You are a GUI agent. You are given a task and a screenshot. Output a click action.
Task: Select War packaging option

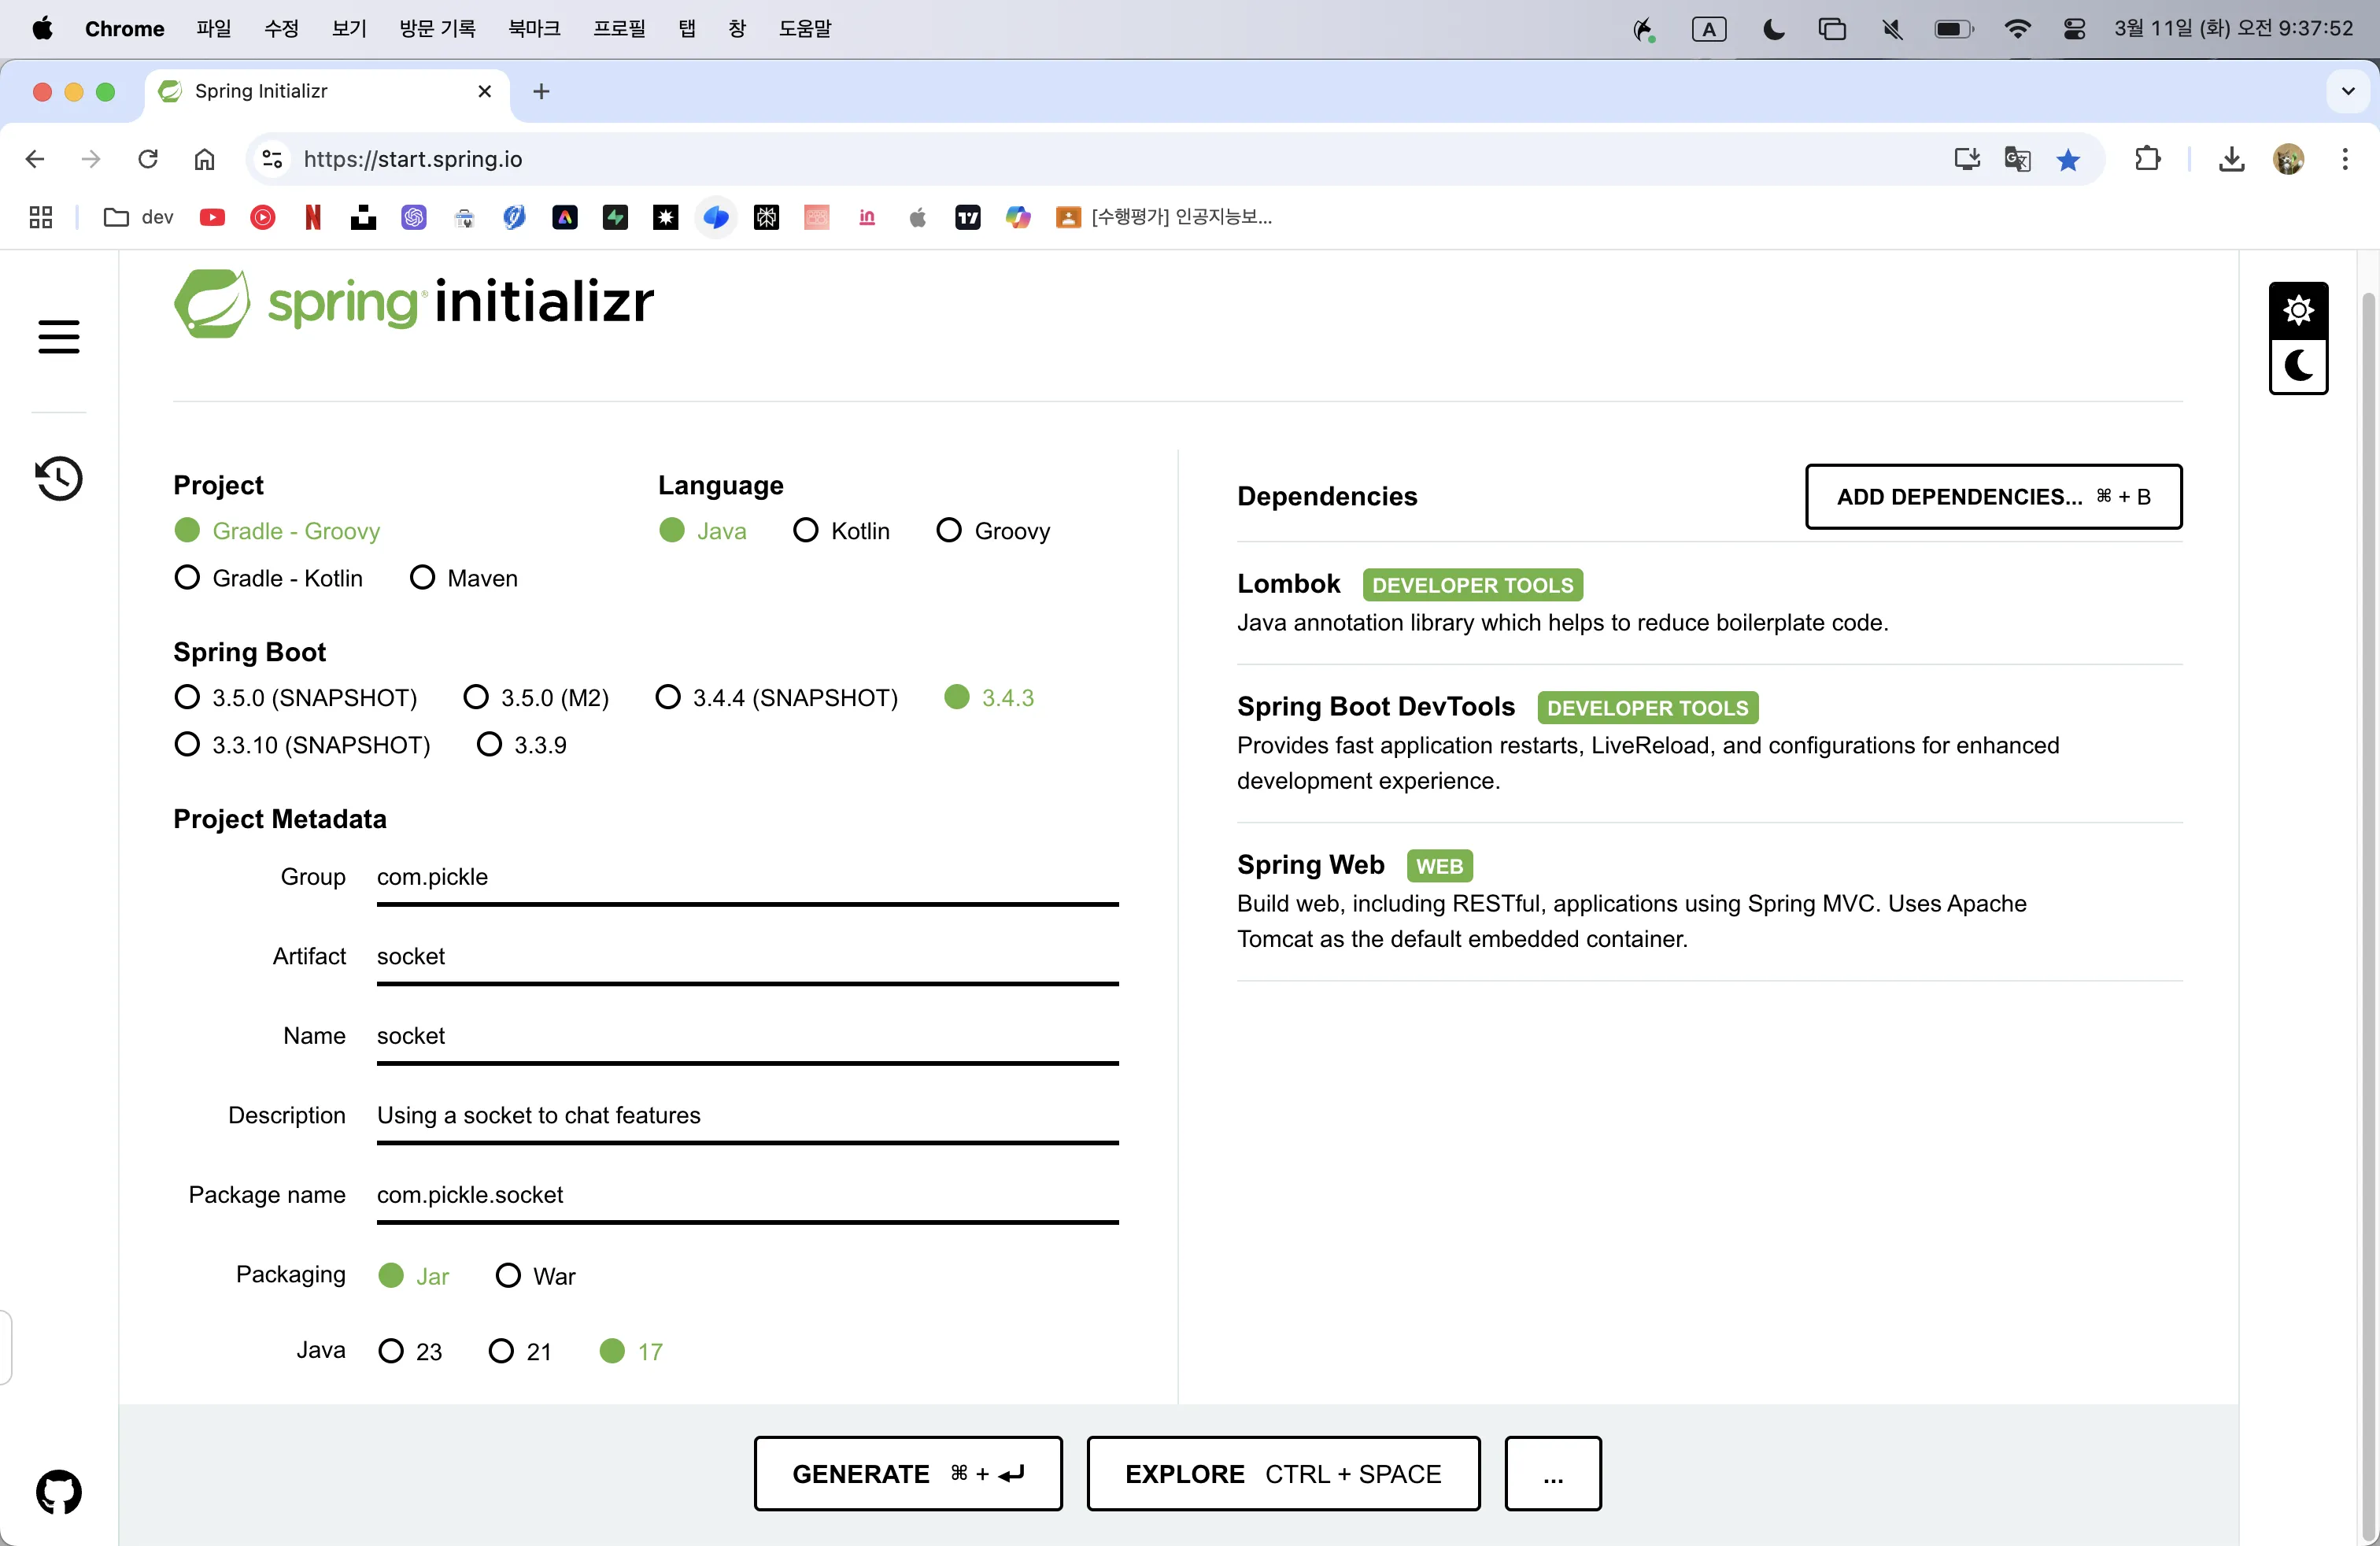[508, 1275]
